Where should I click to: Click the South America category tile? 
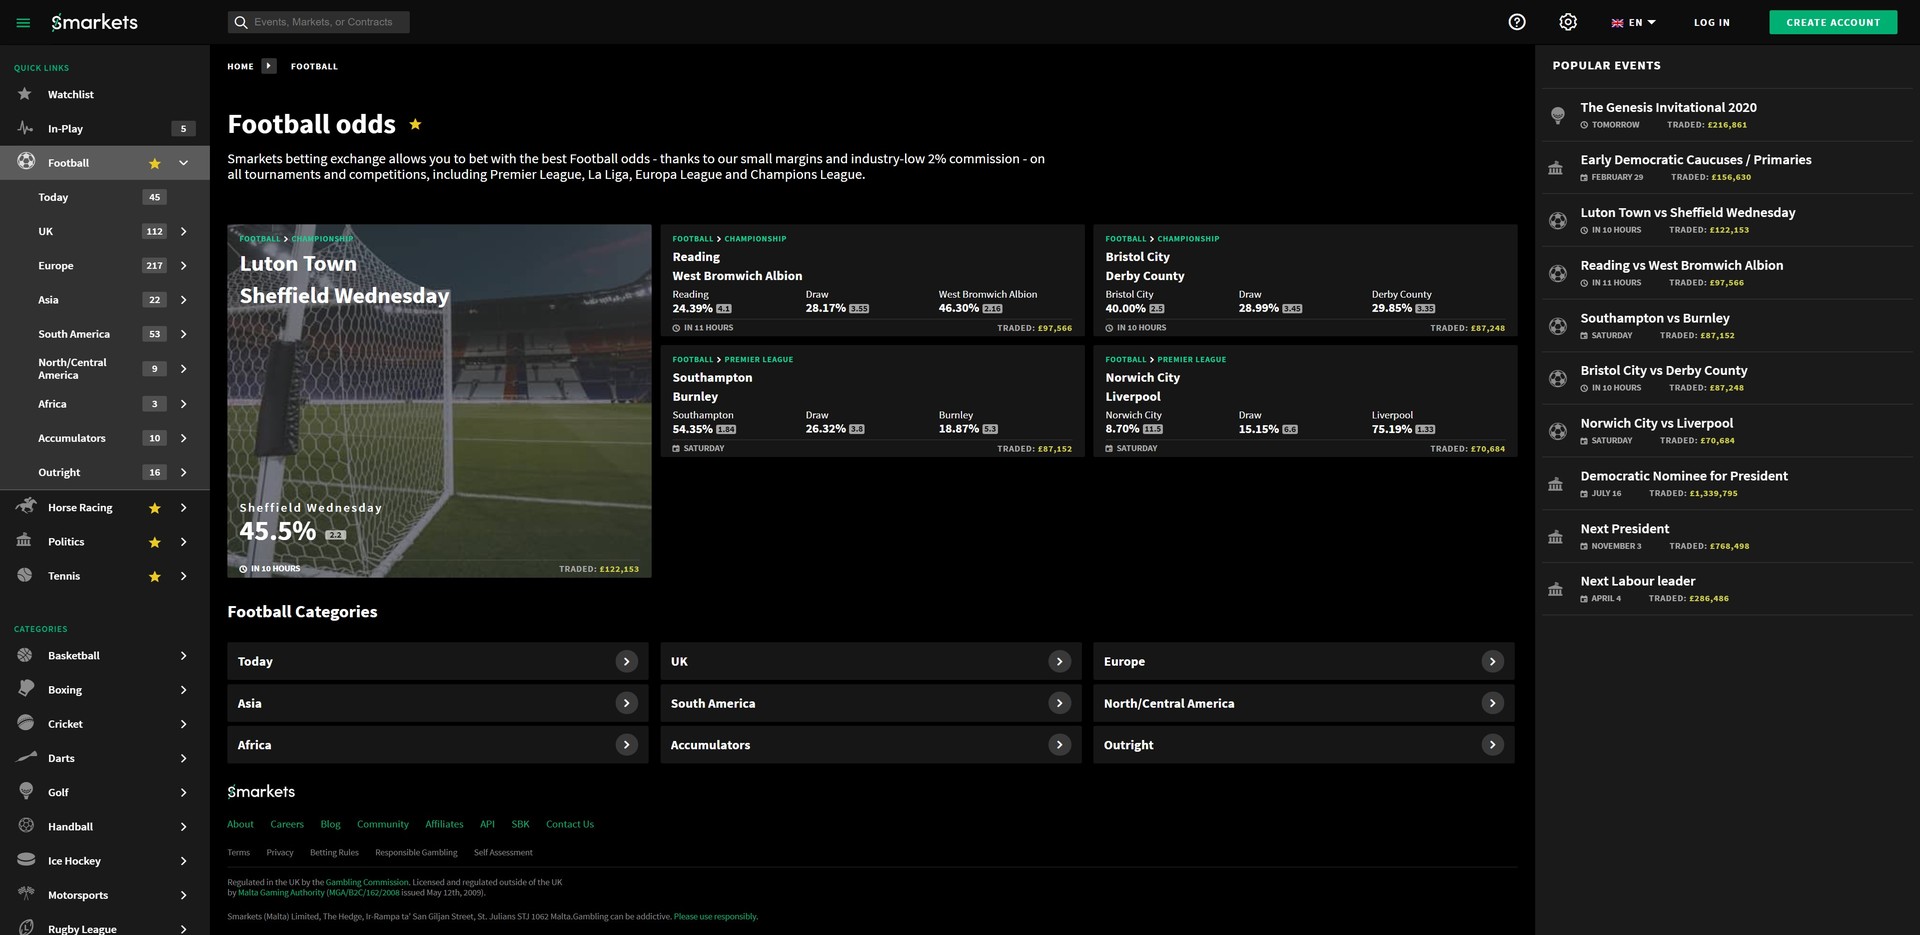coord(871,703)
